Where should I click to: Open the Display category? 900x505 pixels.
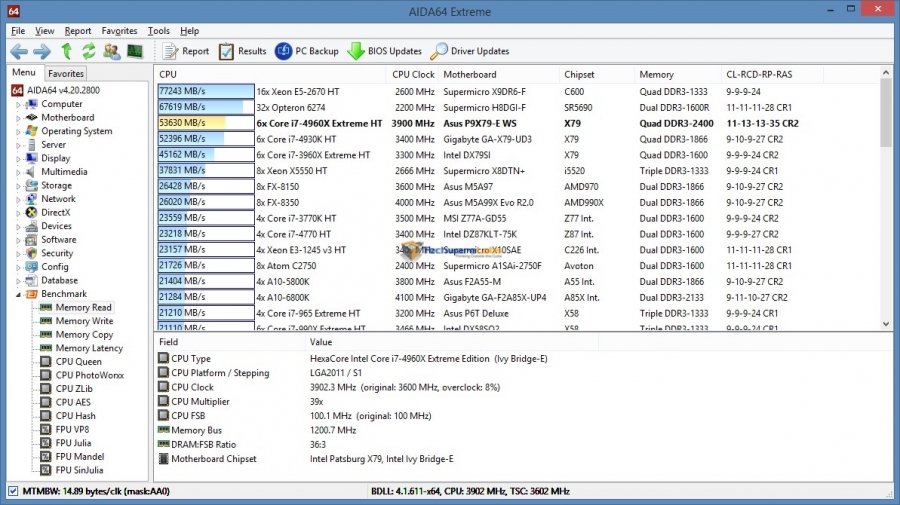pos(55,158)
